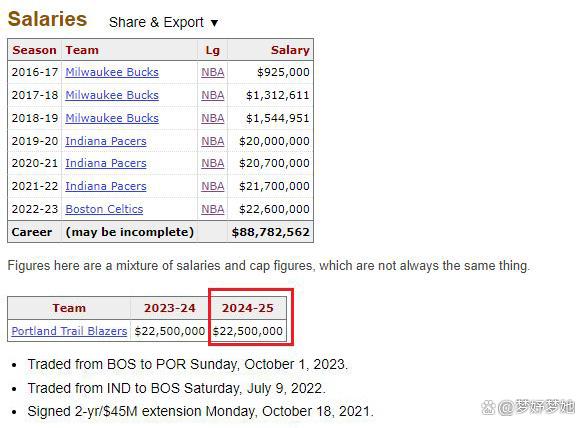587x428 pixels.
Task: Open the Share & Export dropdown
Action: click(x=163, y=22)
